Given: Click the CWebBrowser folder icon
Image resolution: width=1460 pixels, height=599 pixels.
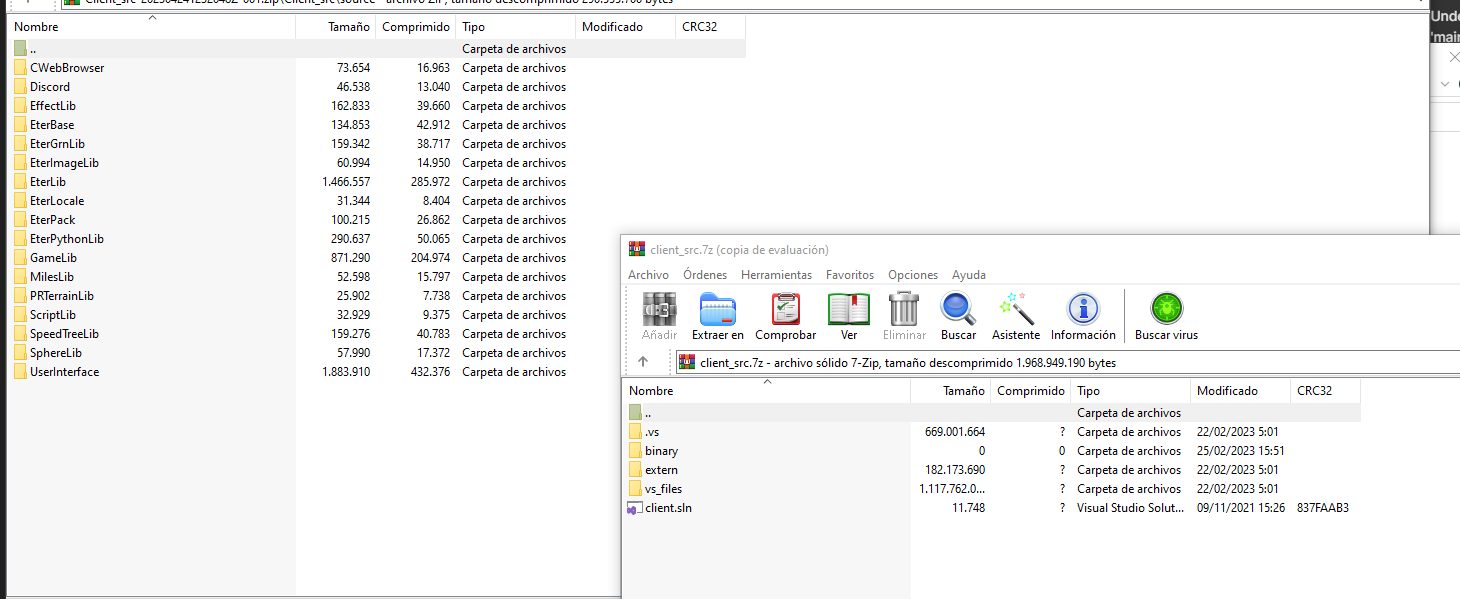Looking at the screenshot, I should pyautogui.click(x=21, y=68).
